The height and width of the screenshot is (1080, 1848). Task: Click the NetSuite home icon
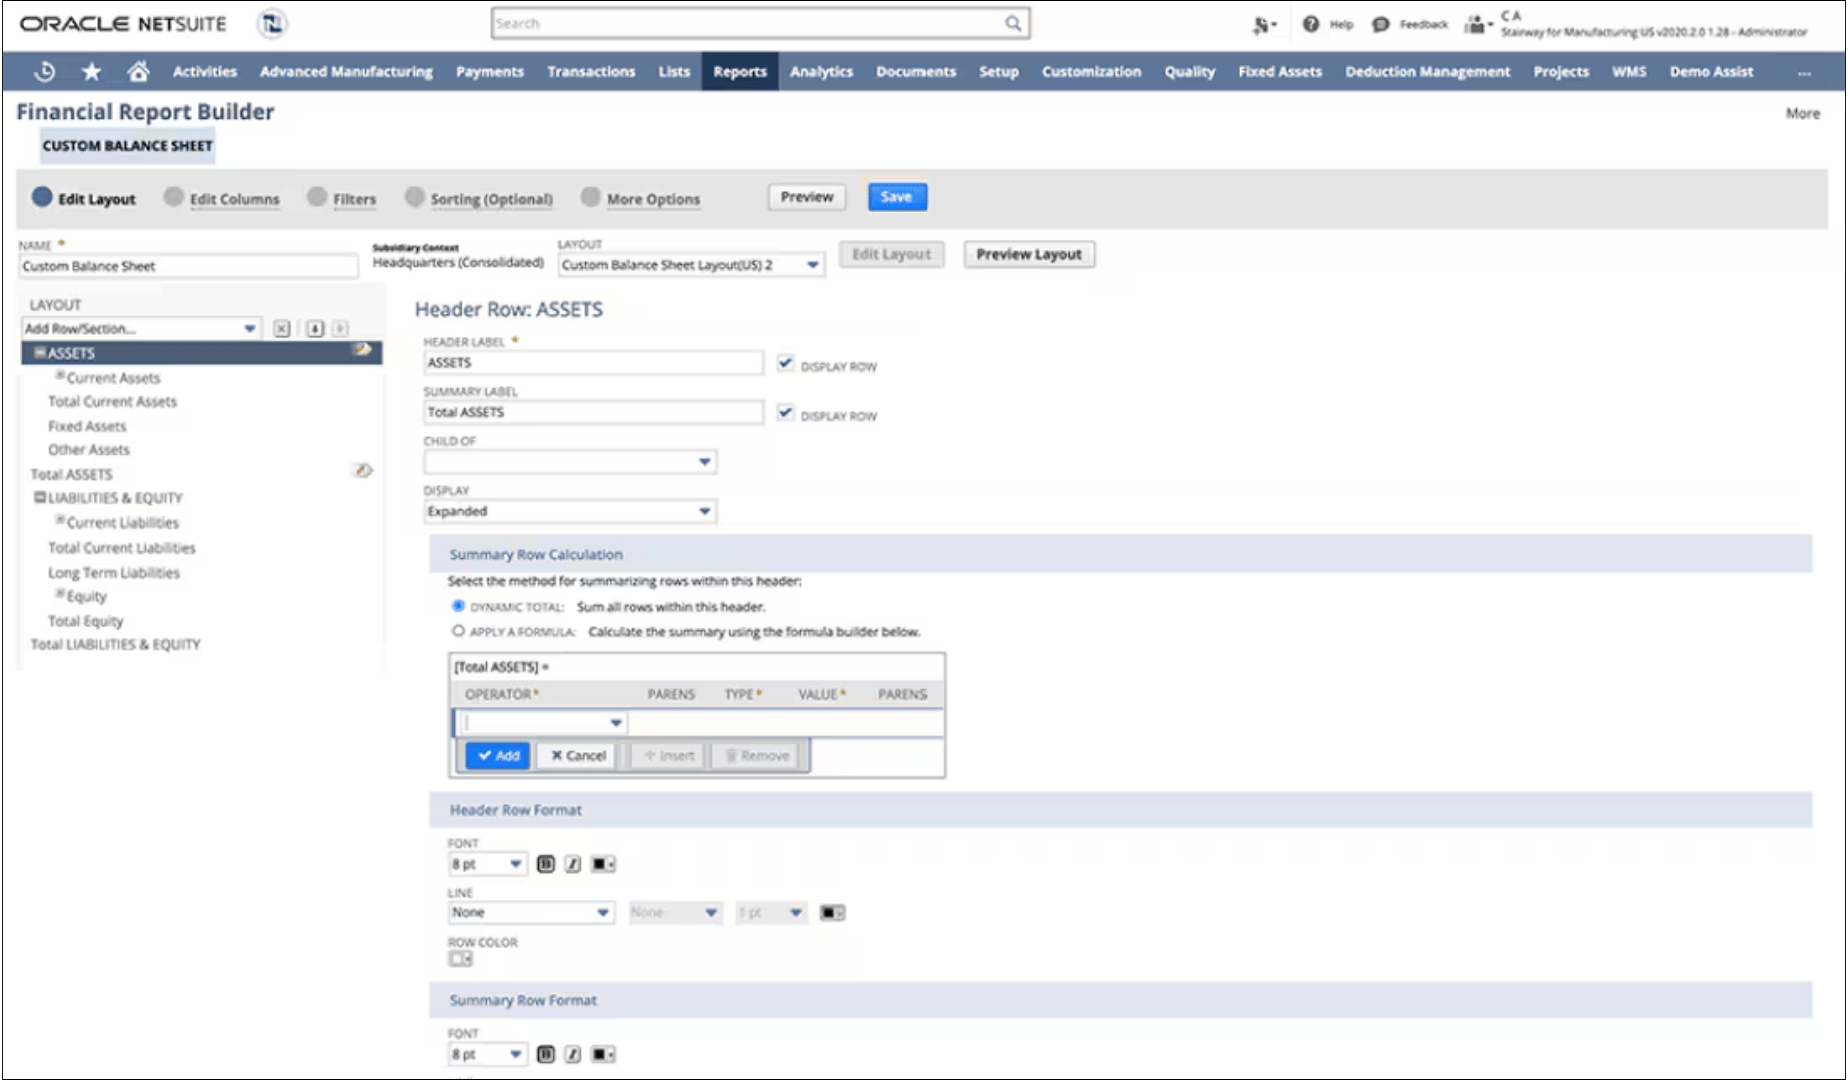pos(137,71)
